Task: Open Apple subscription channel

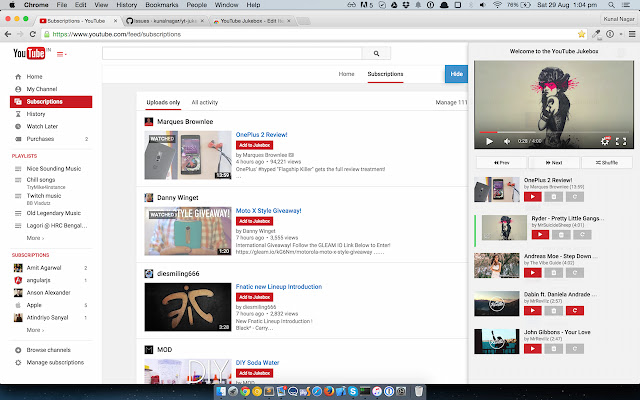Action: point(34,305)
